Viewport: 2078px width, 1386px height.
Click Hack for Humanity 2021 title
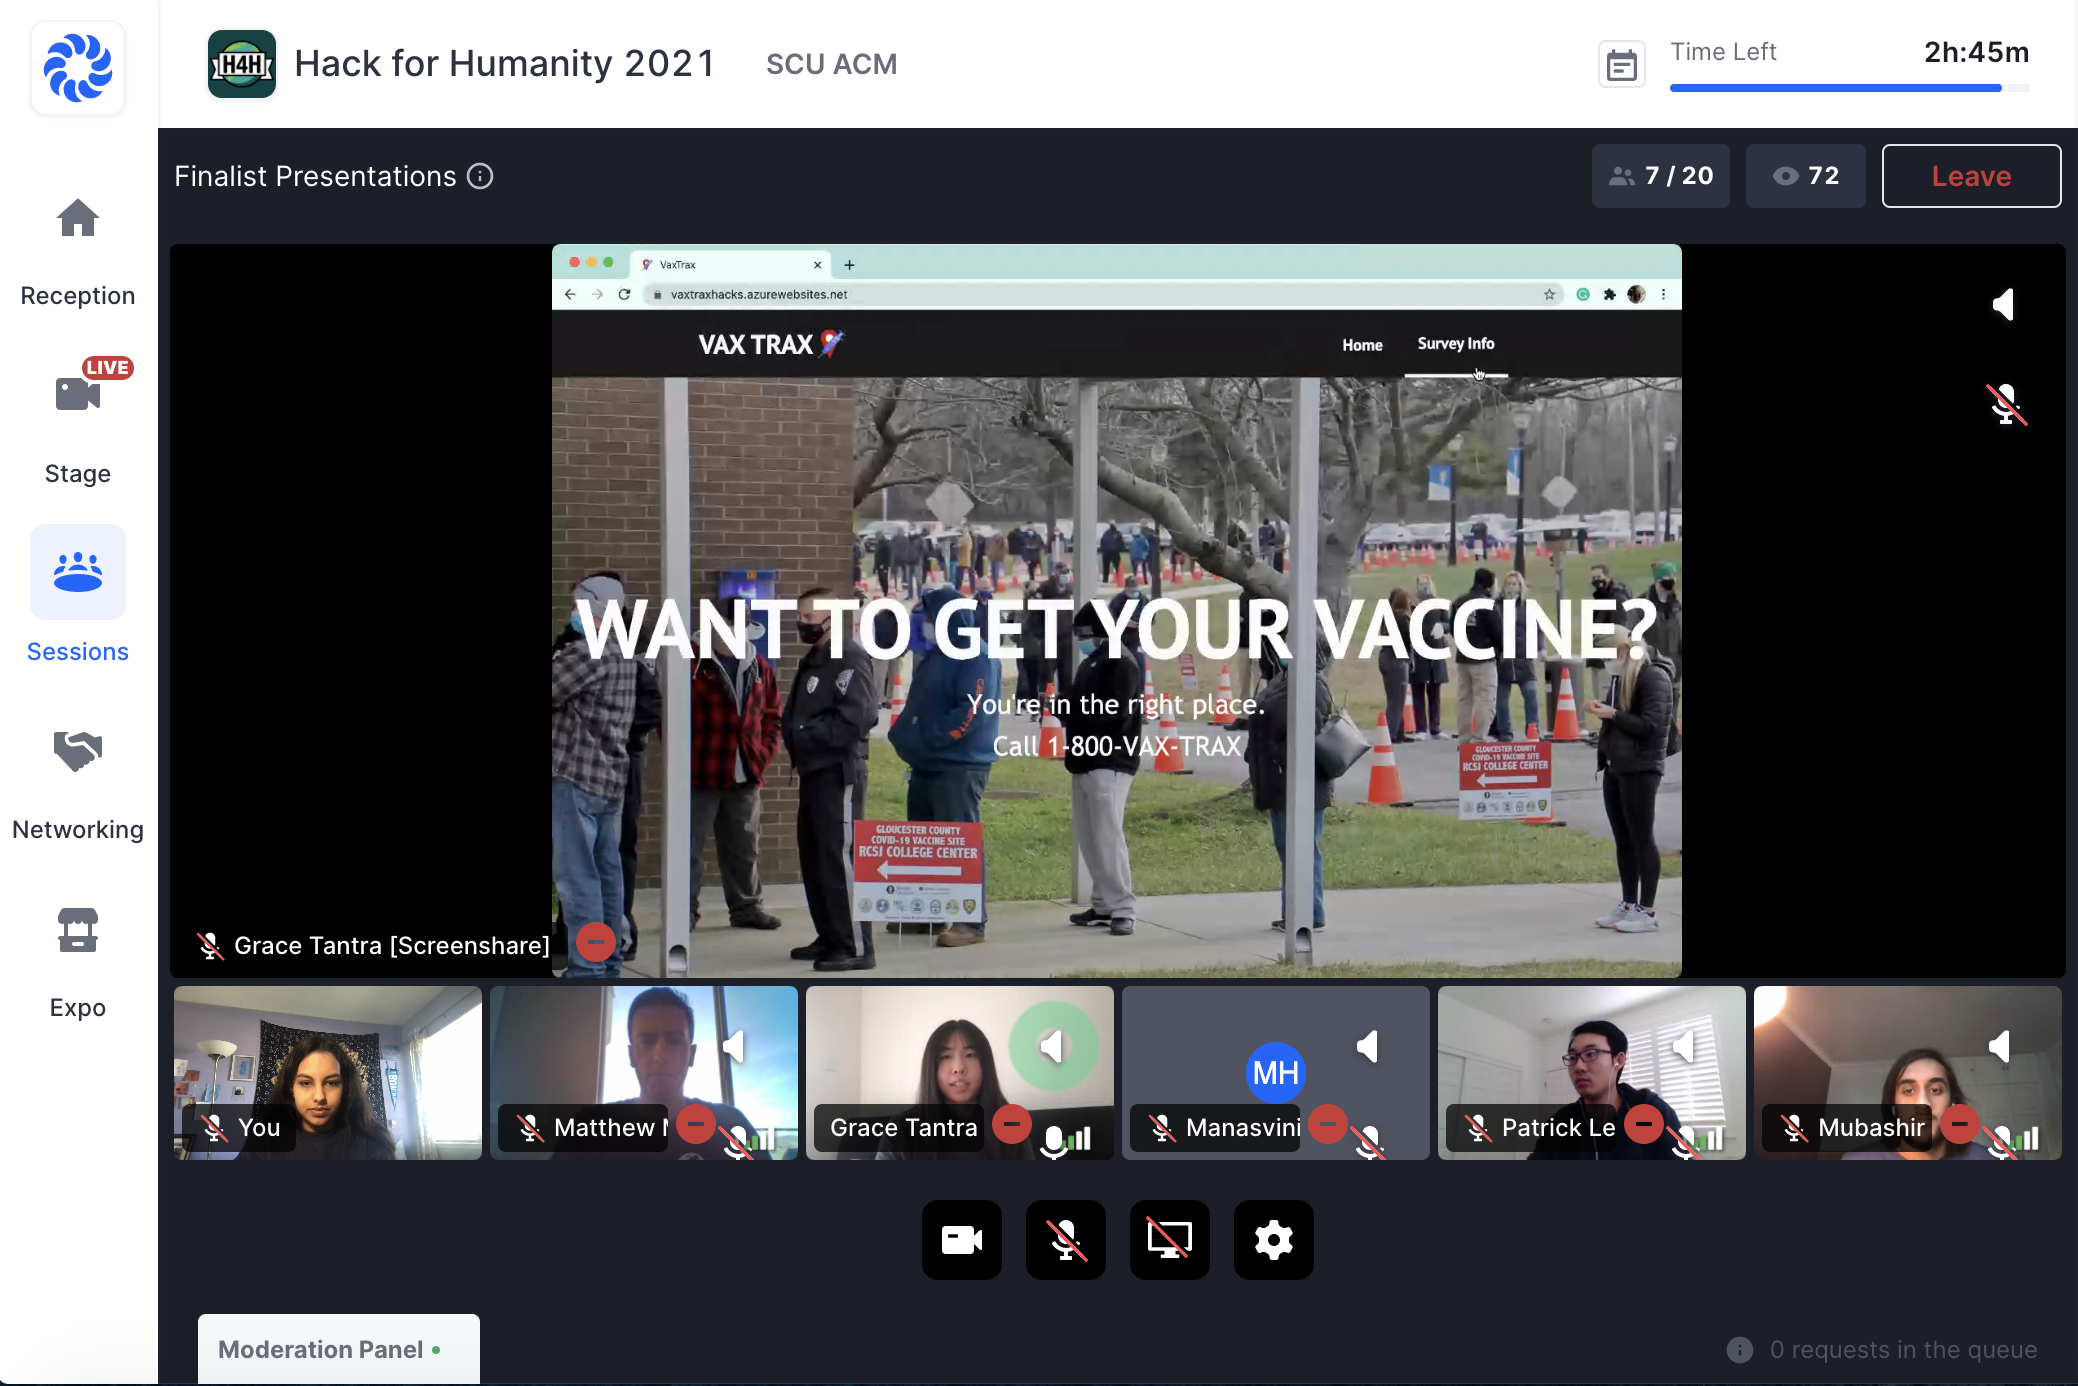click(x=505, y=64)
